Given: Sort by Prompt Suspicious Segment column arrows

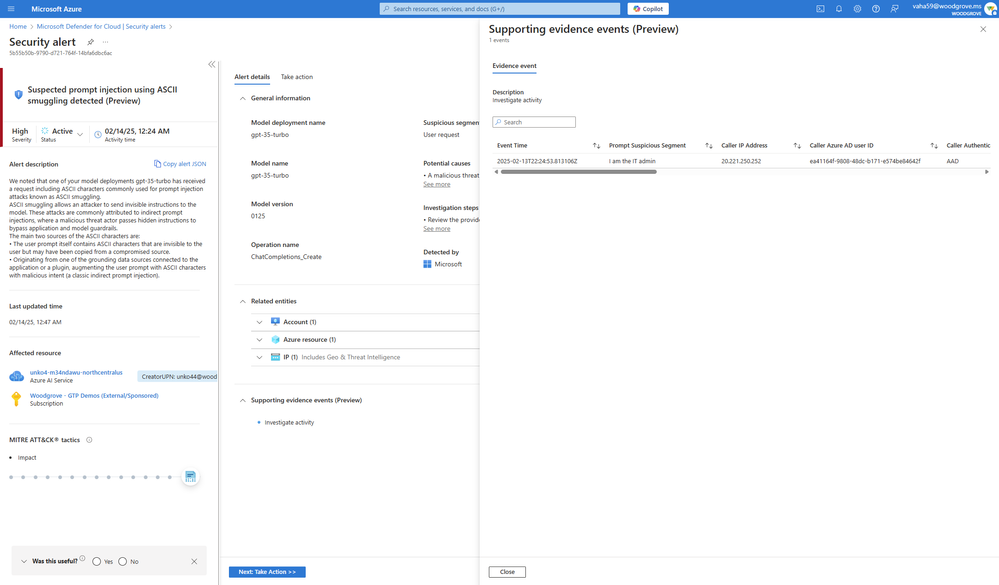Looking at the screenshot, I should pyautogui.click(x=708, y=146).
